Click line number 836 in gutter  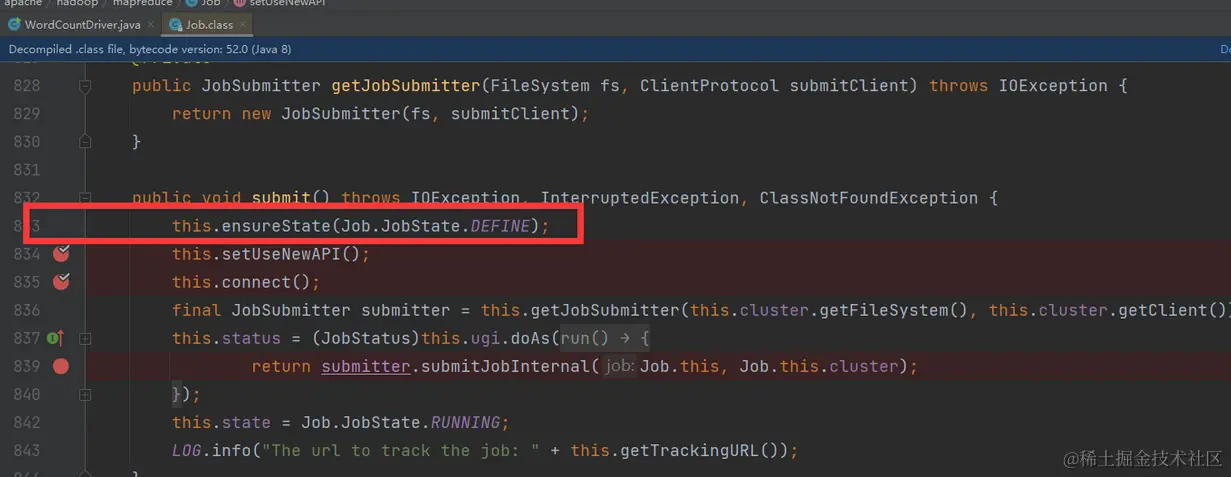[27, 310]
